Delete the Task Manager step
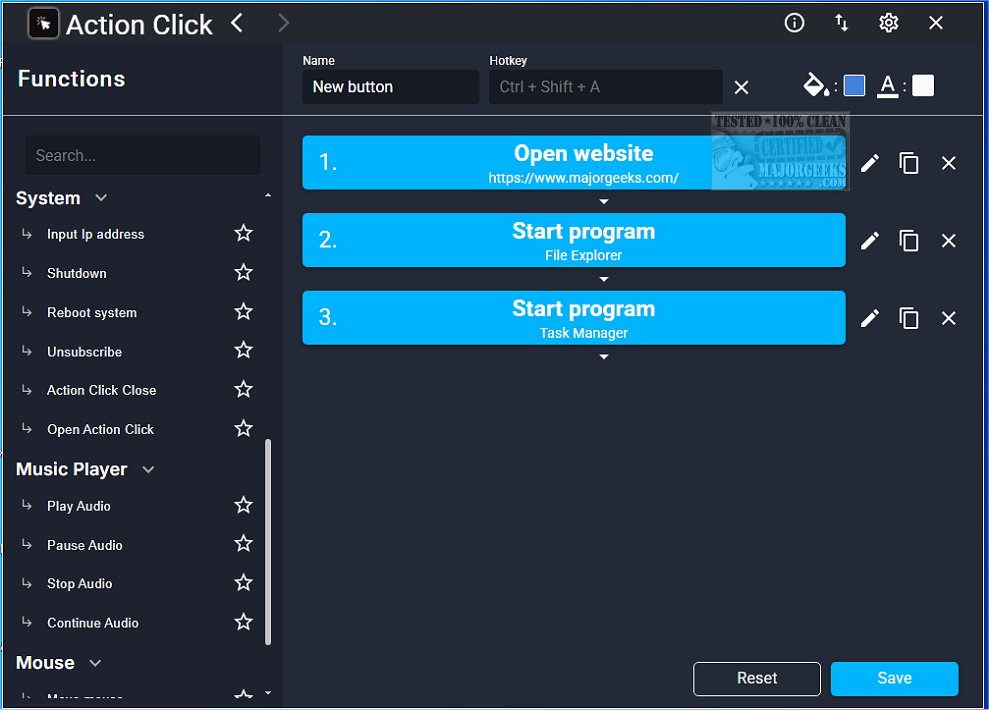 (949, 318)
